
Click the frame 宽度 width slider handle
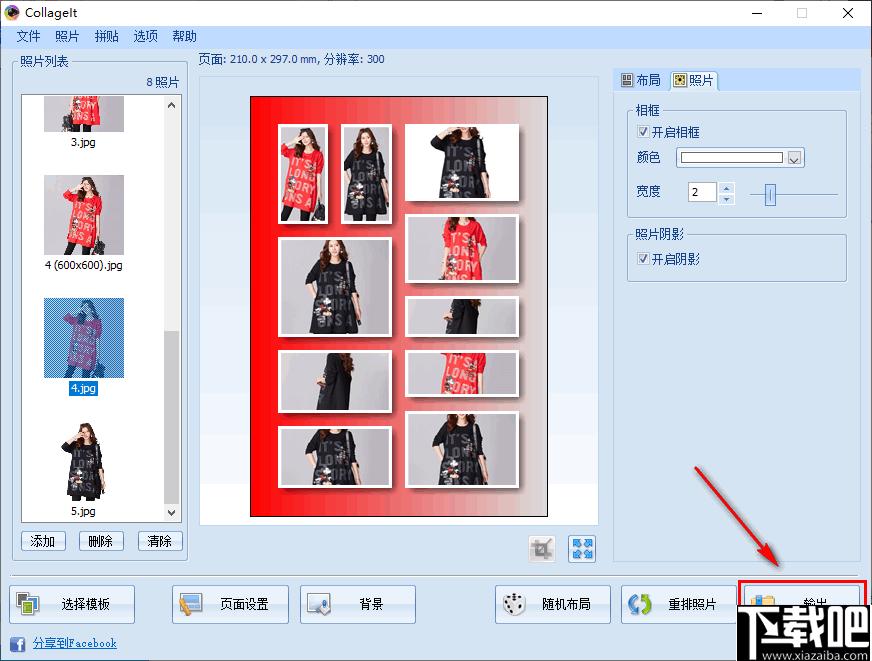click(770, 195)
